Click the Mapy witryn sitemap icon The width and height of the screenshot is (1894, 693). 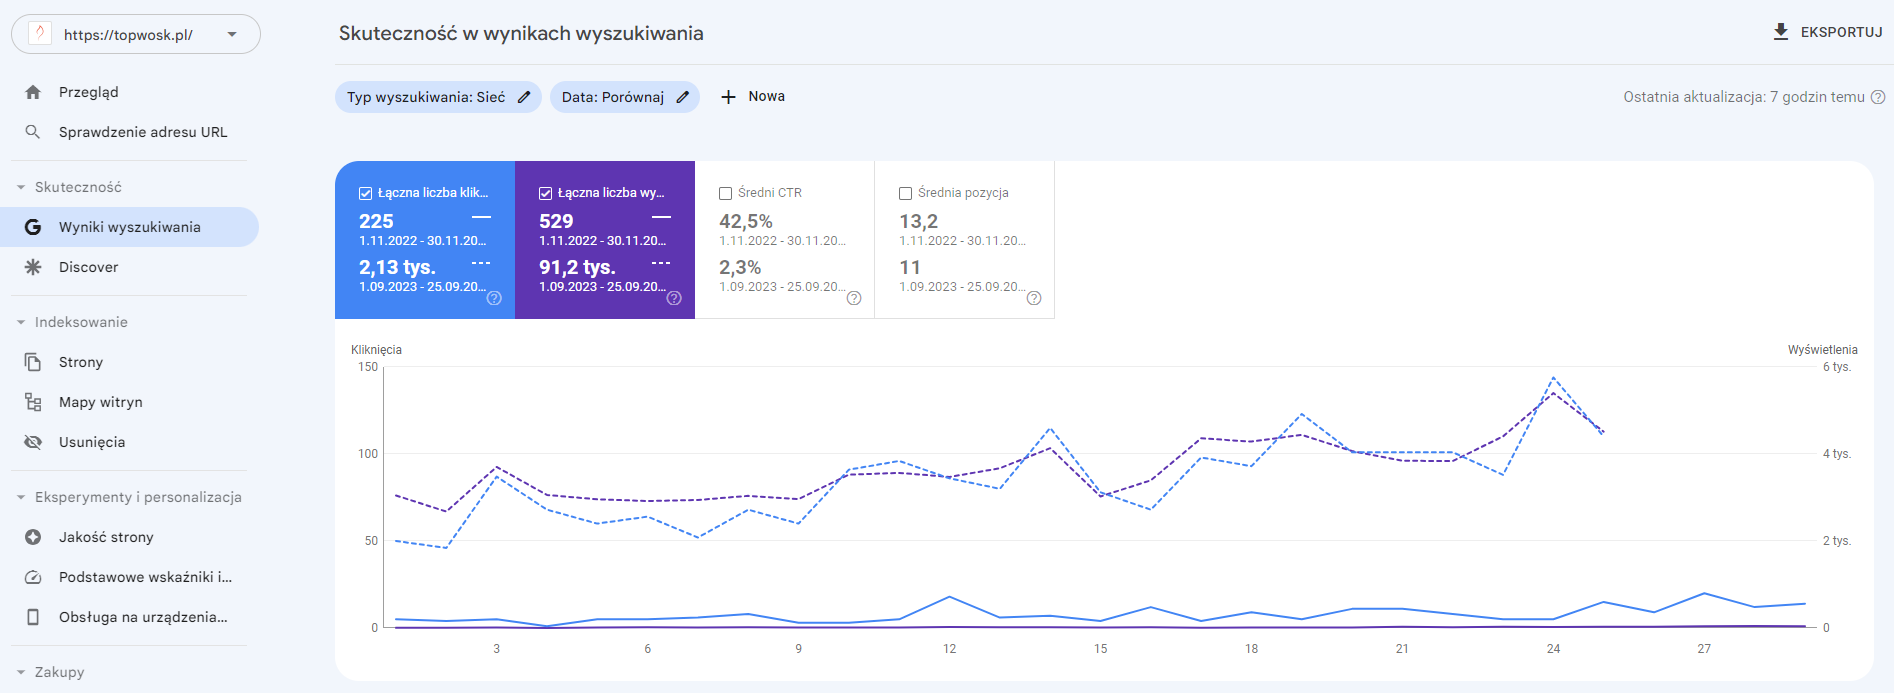(x=33, y=402)
